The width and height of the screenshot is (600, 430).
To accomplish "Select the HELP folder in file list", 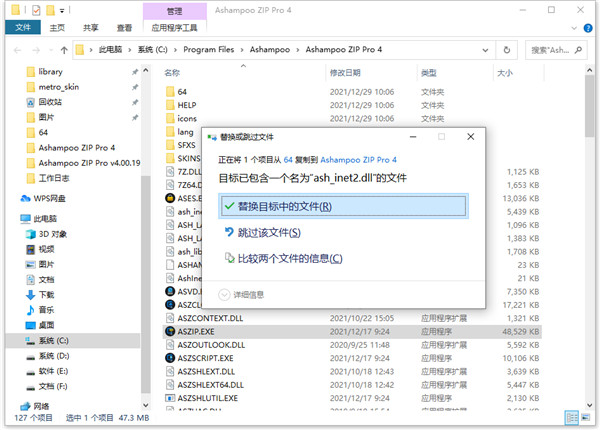I will point(187,105).
